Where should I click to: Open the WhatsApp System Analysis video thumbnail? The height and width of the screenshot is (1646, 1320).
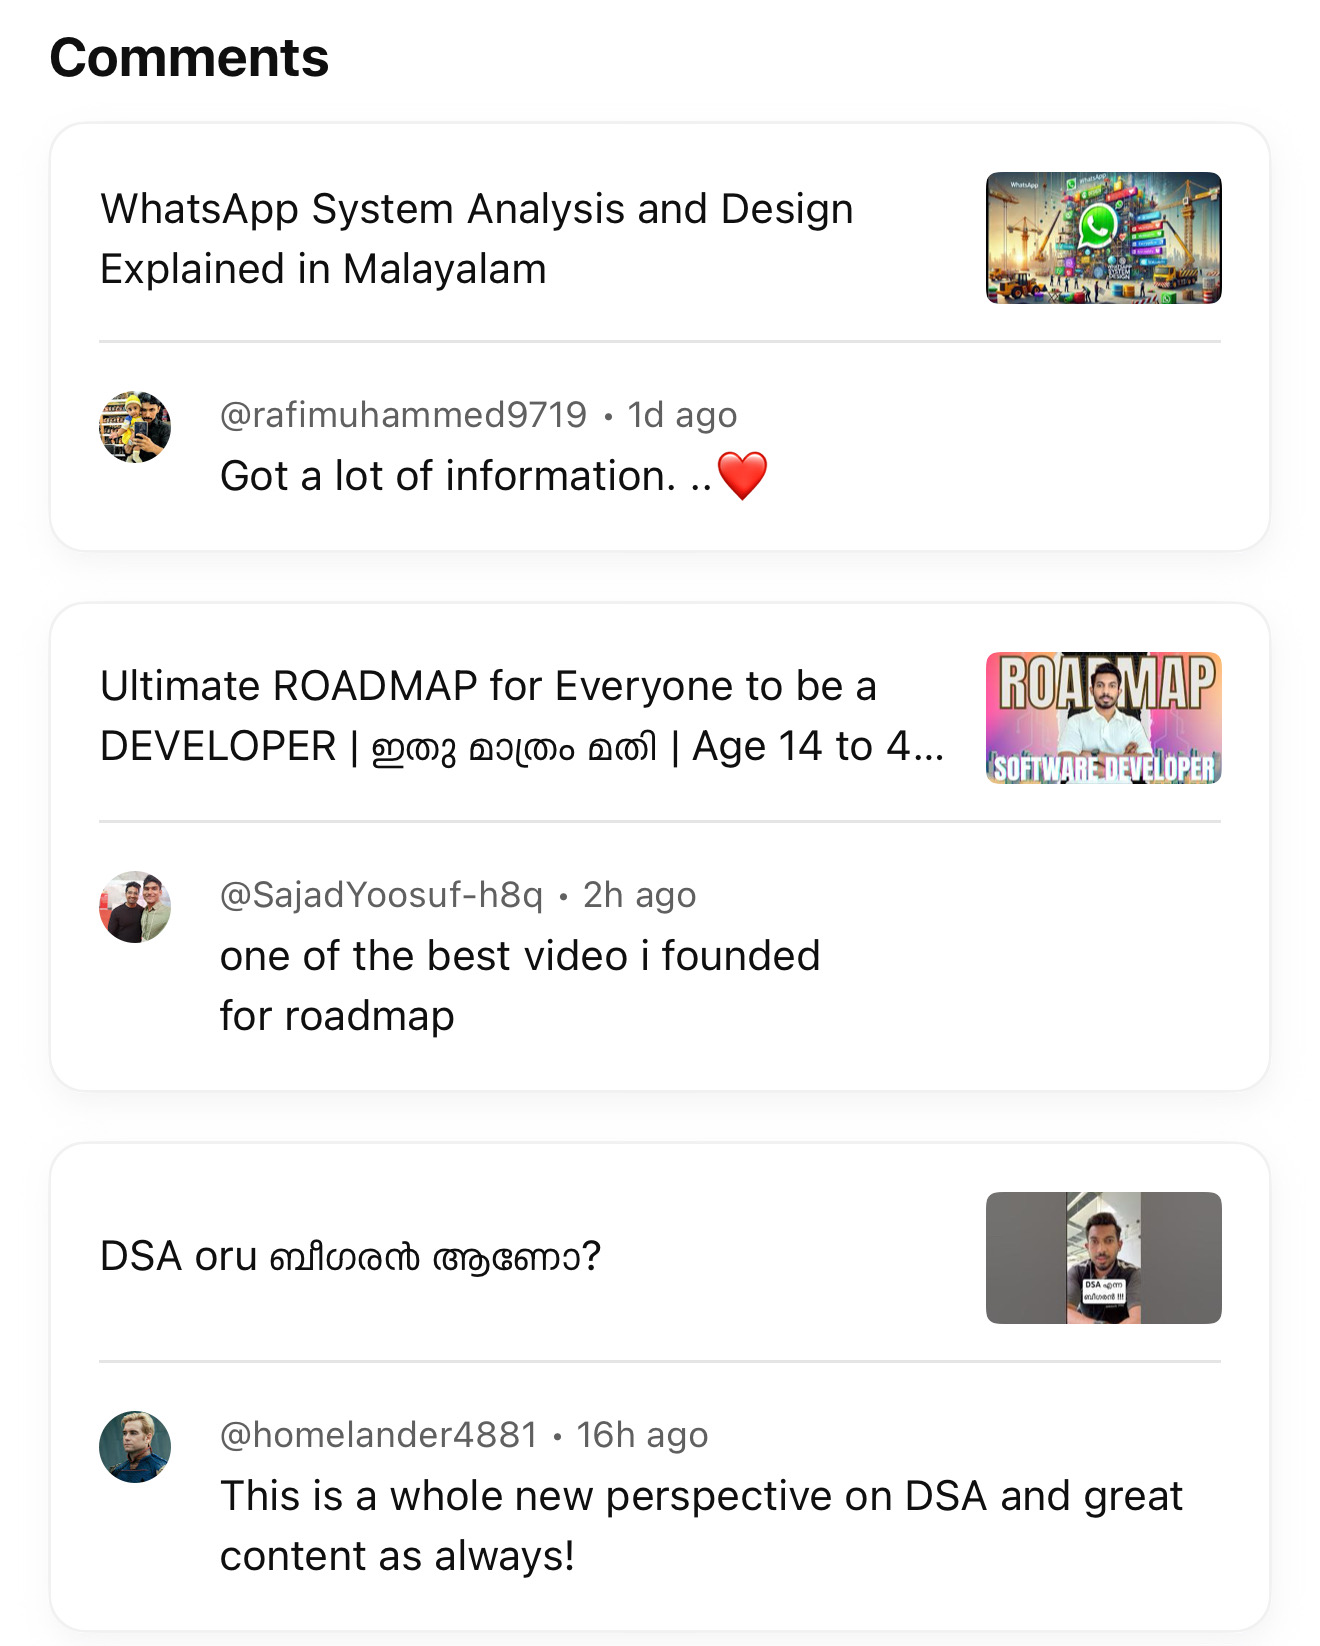tap(1103, 238)
